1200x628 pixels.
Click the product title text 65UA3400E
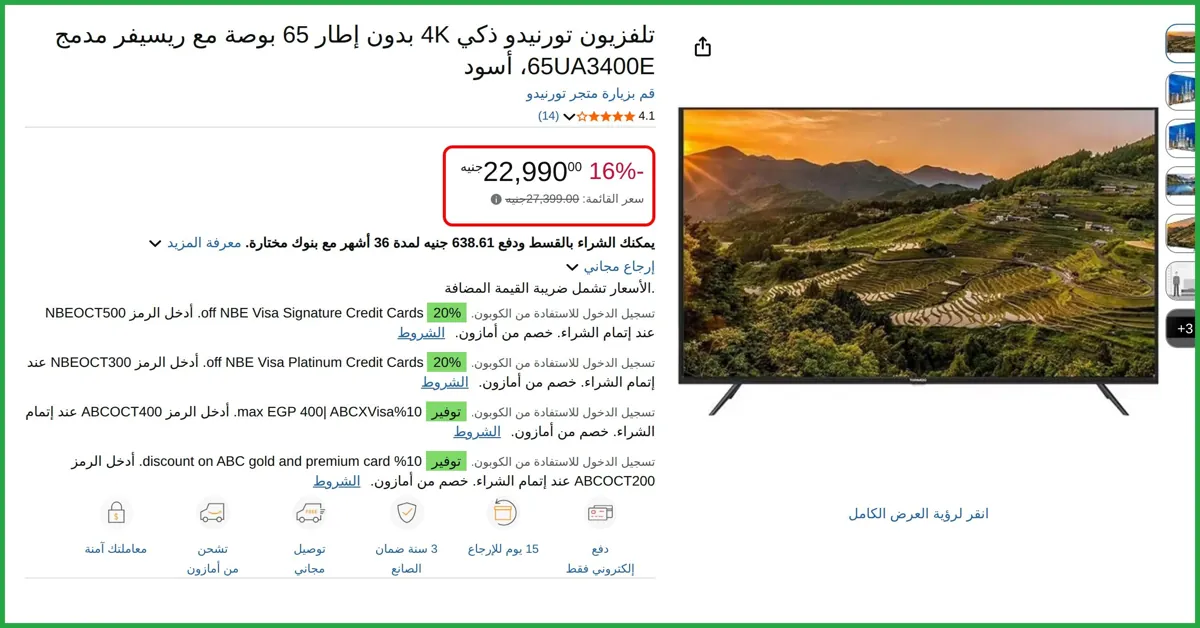point(590,68)
